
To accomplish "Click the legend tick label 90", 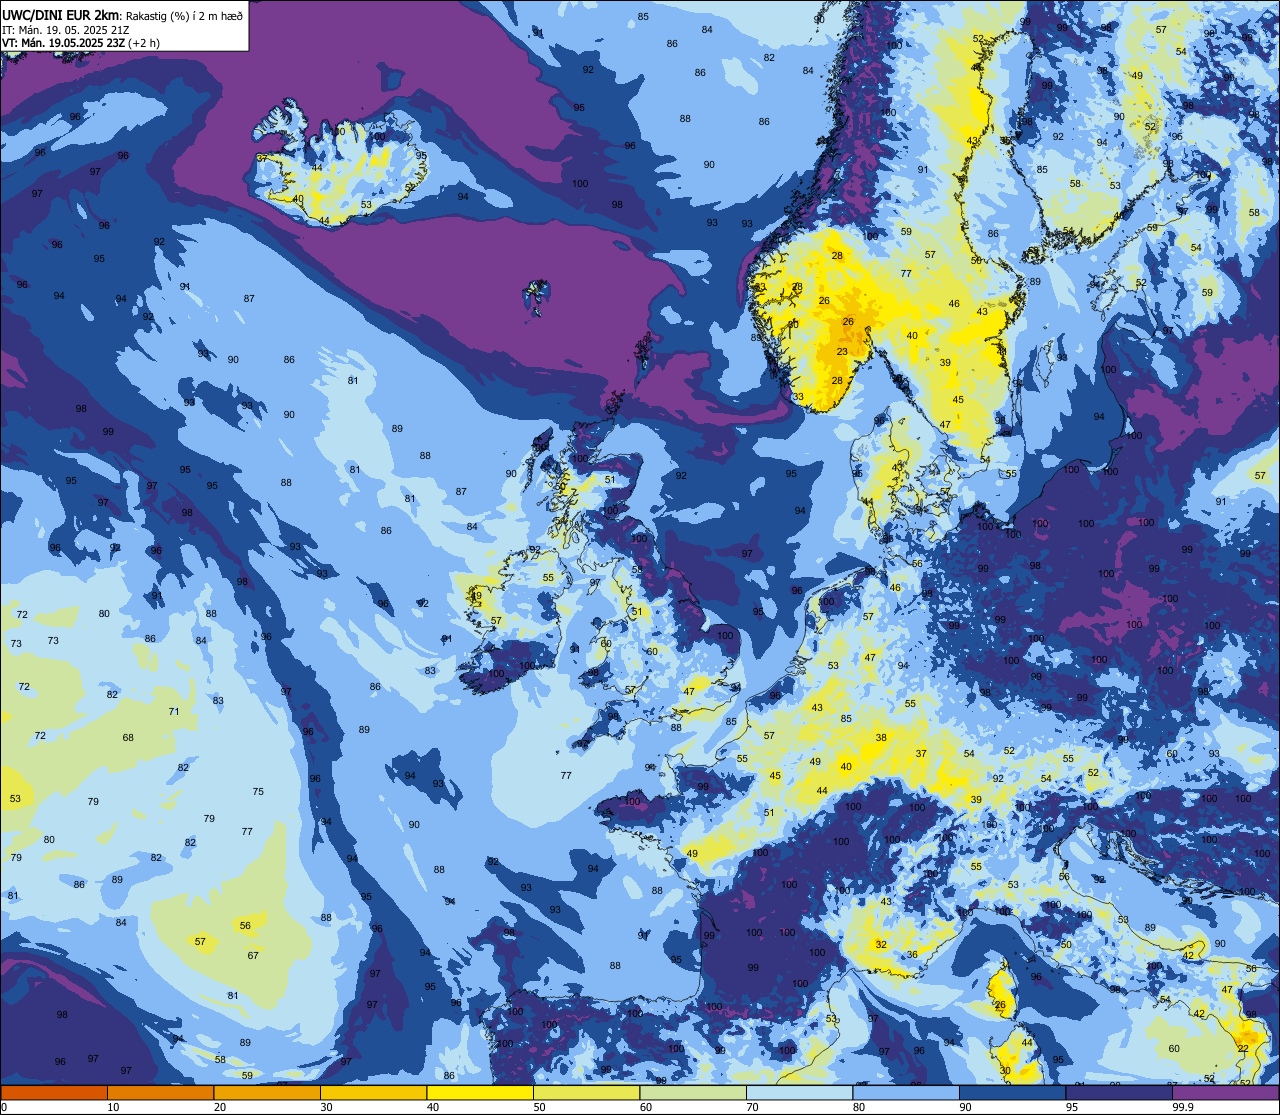I will tap(965, 1107).
